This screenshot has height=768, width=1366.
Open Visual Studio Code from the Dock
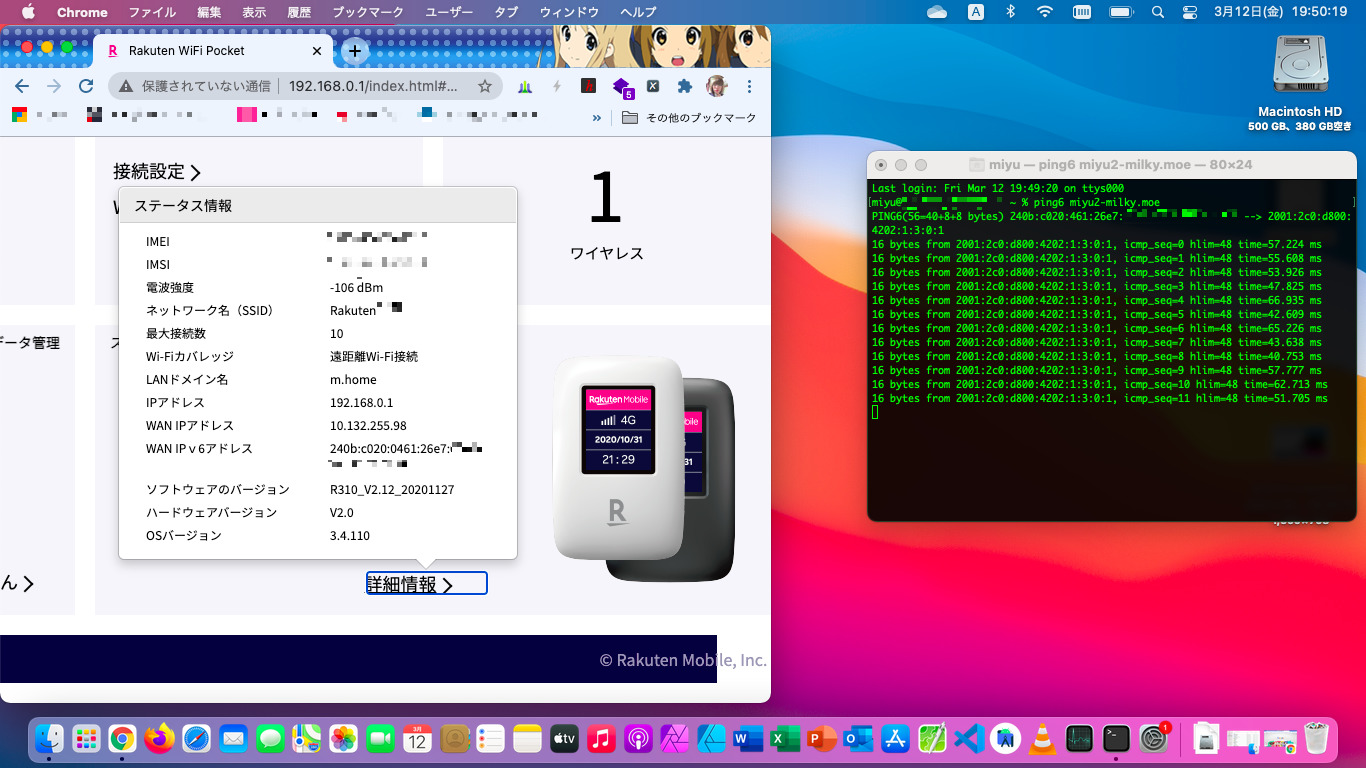(x=966, y=739)
